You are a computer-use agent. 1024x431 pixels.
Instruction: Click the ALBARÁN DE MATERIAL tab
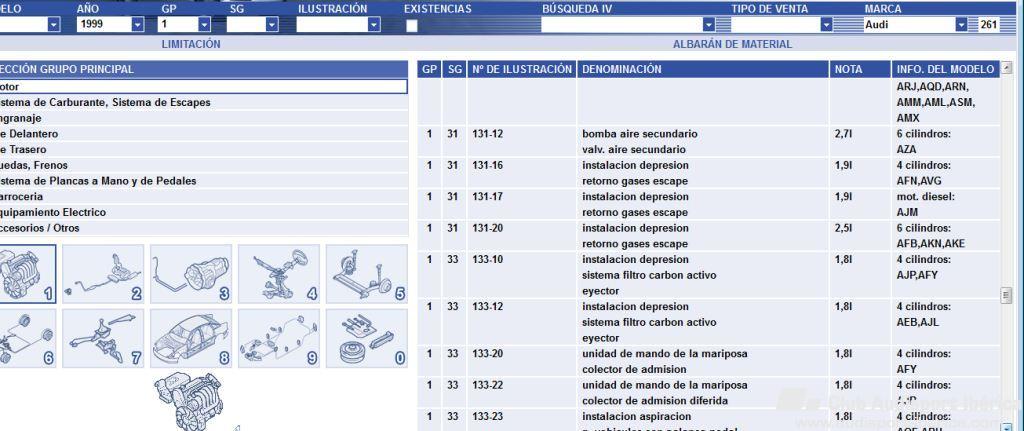pos(732,44)
